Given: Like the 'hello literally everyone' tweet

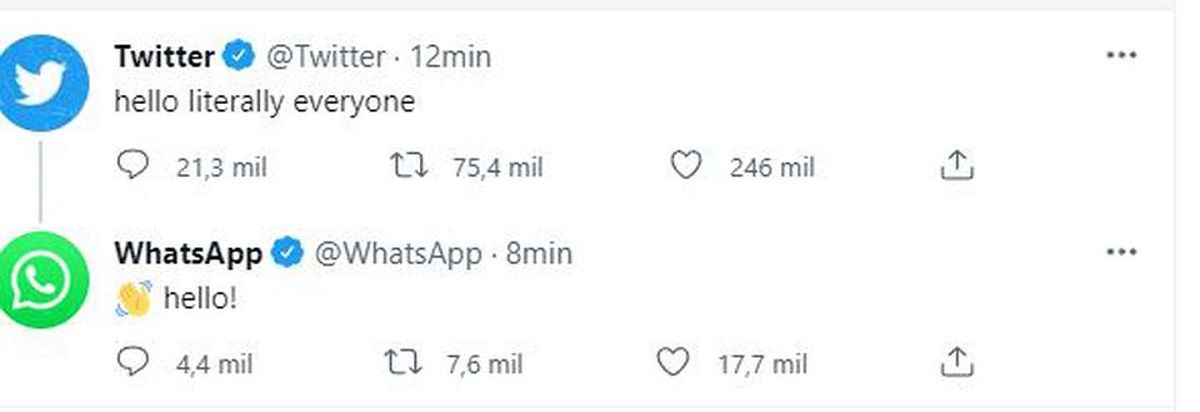Looking at the screenshot, I should coord(685,167).
